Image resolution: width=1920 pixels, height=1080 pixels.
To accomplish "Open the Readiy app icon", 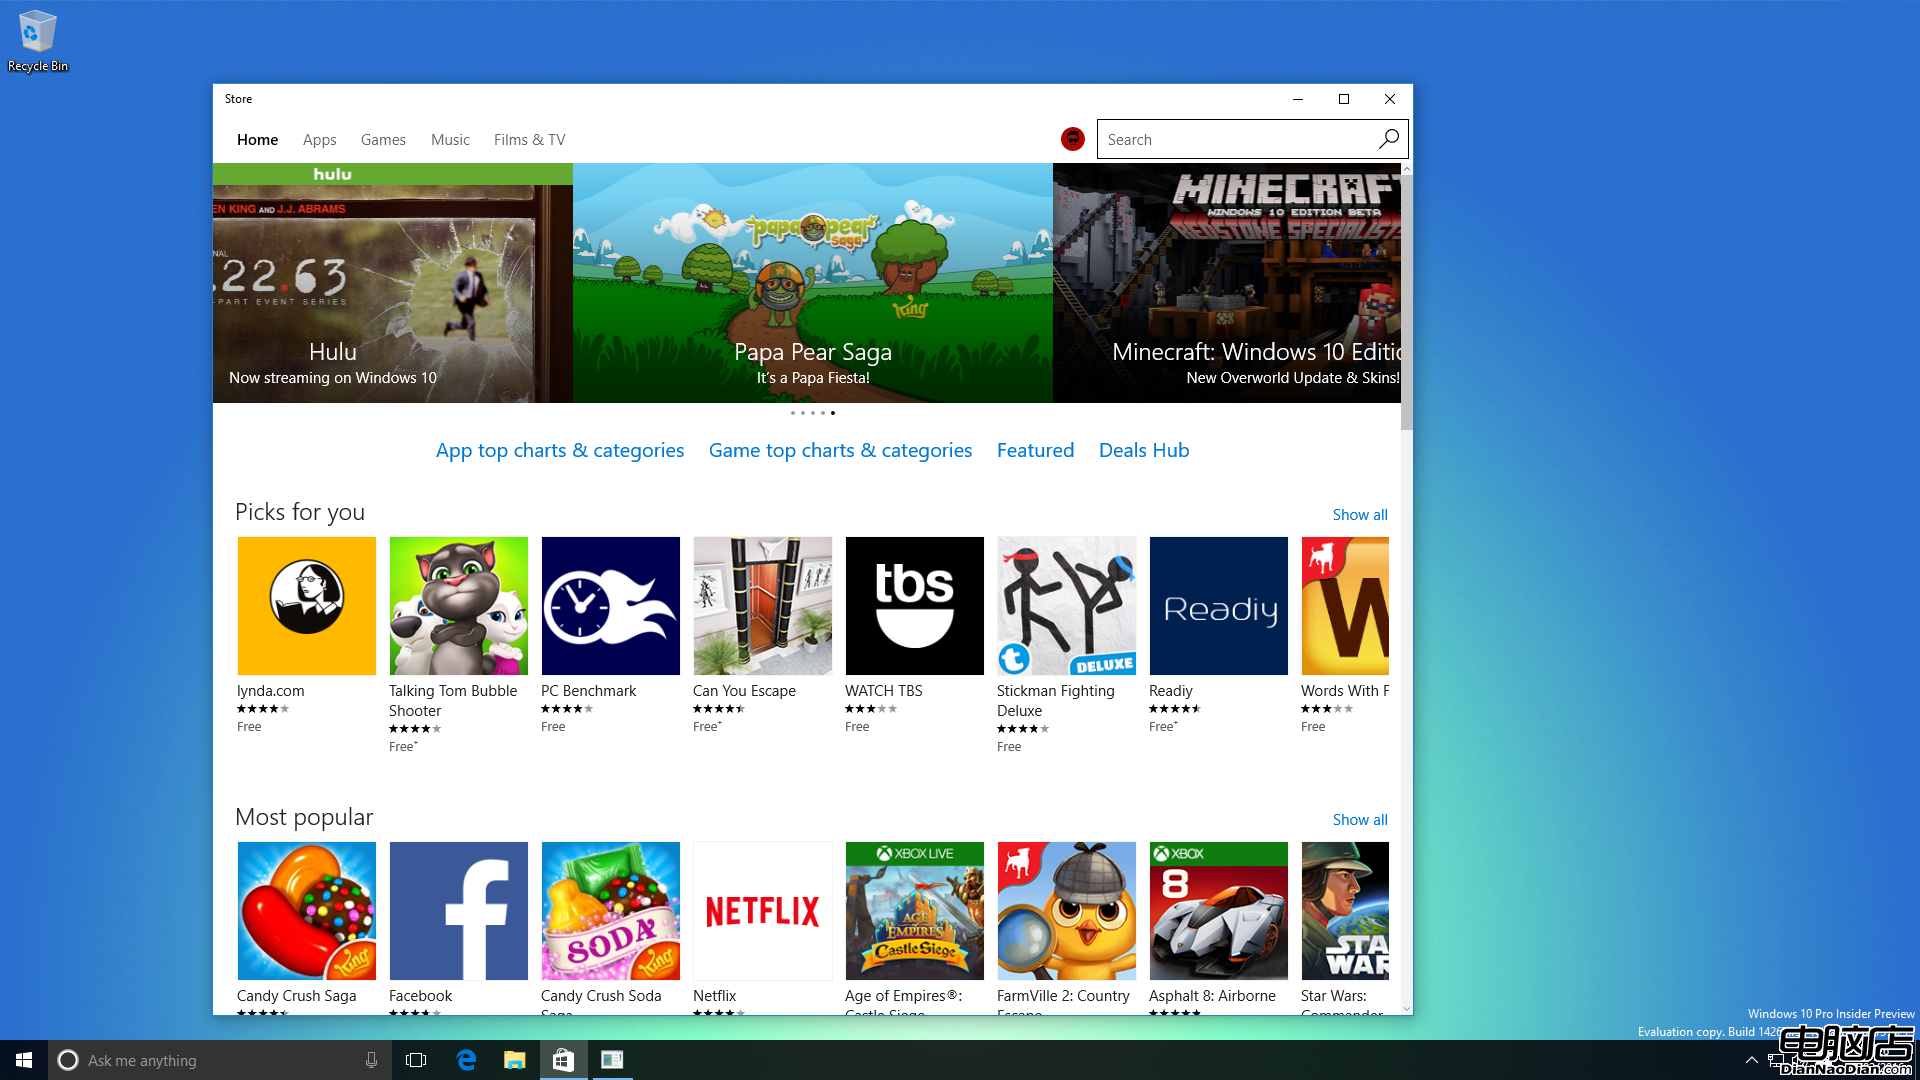I will pyautogui.click(x=1218, y=606).
